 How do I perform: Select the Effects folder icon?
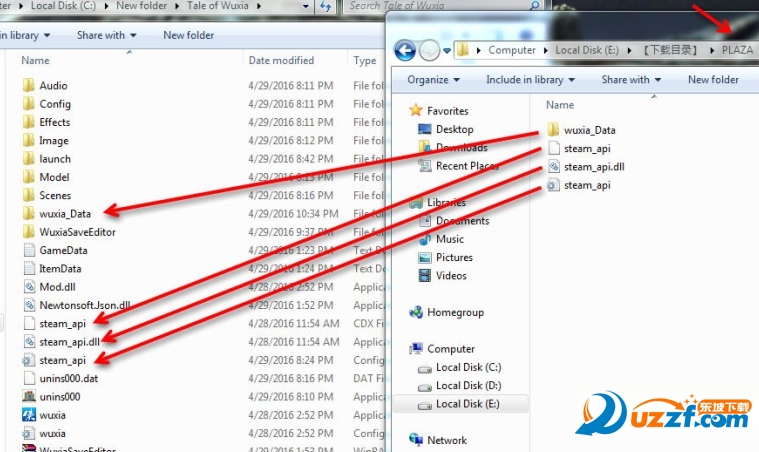[29, 122]
